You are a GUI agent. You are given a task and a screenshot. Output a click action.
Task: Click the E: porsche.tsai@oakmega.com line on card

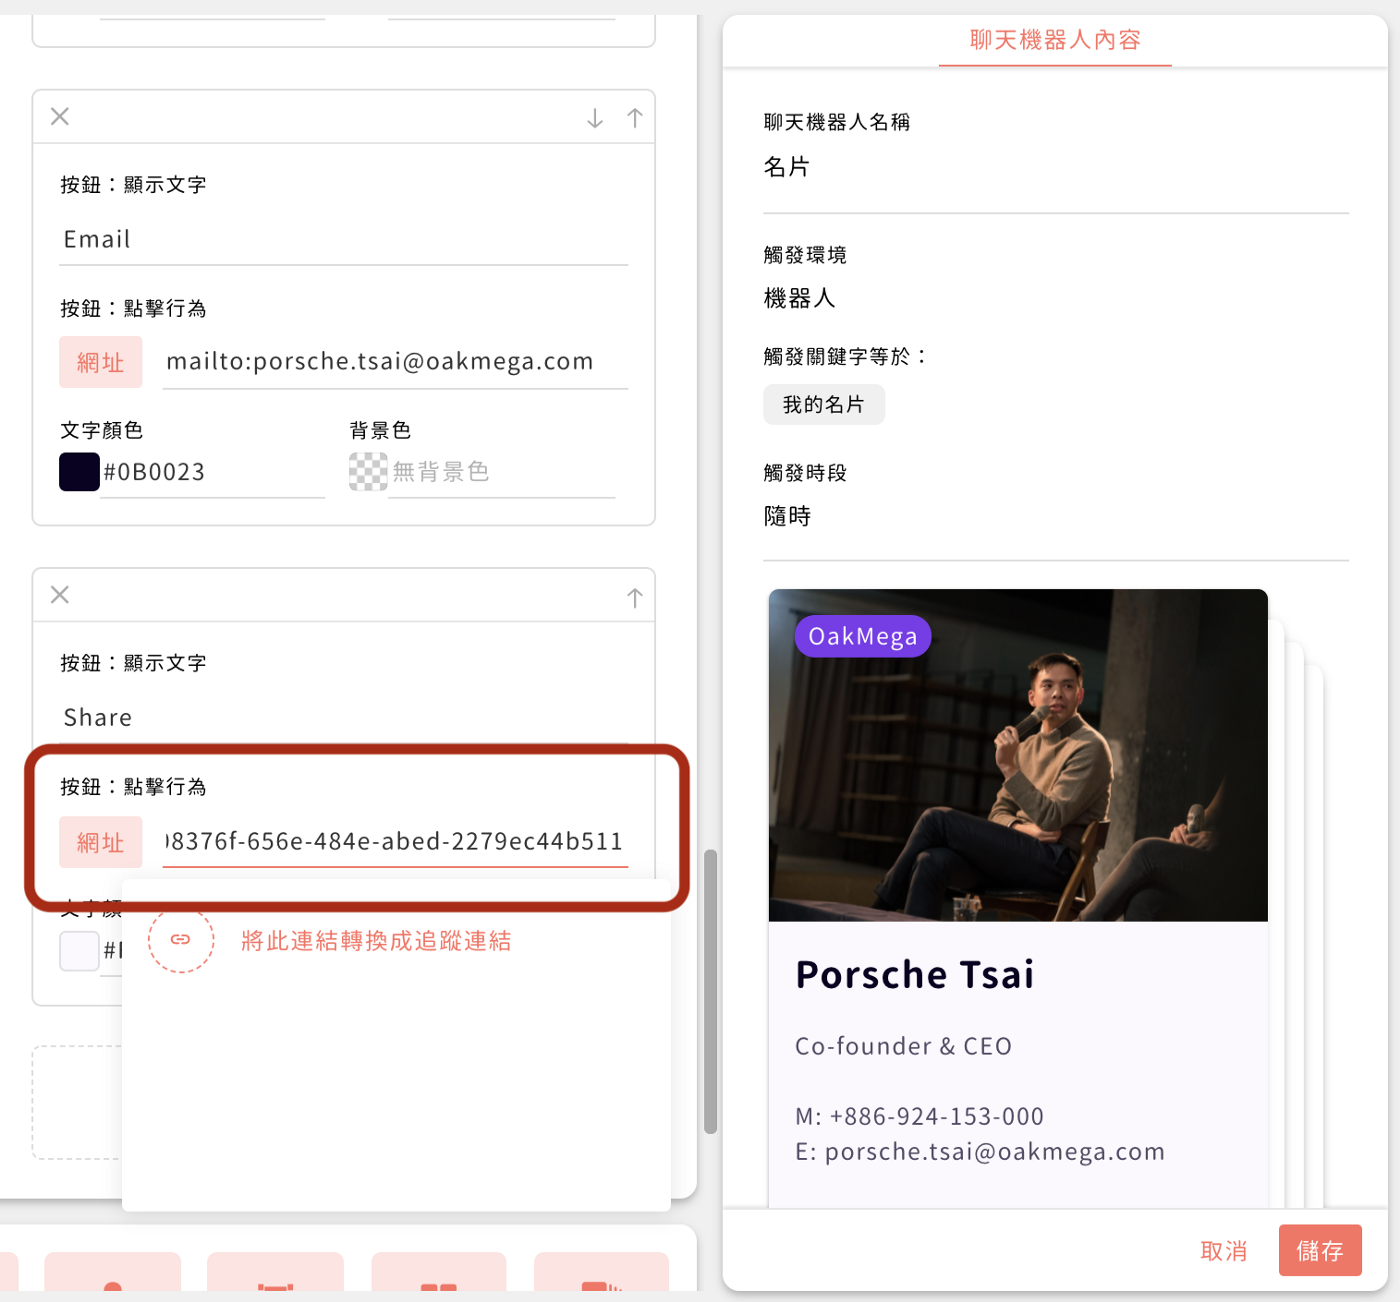pos(980,1152)
